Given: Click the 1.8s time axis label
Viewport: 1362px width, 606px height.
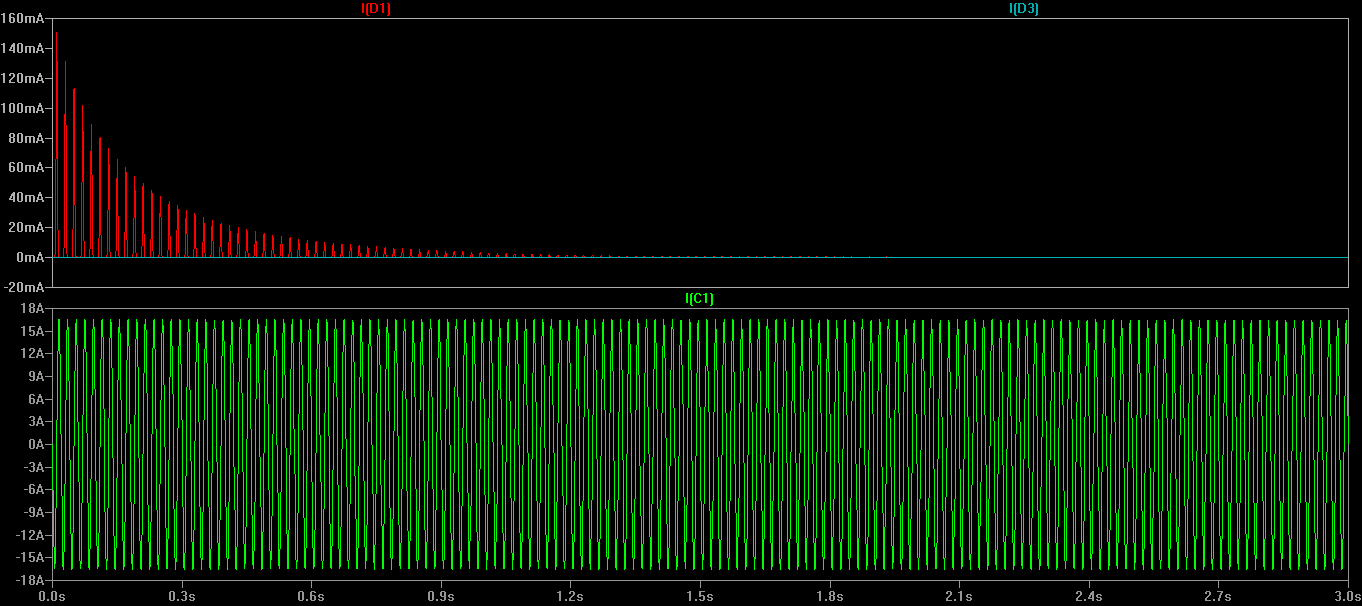Looking at the screenshot, I should 830,596.
